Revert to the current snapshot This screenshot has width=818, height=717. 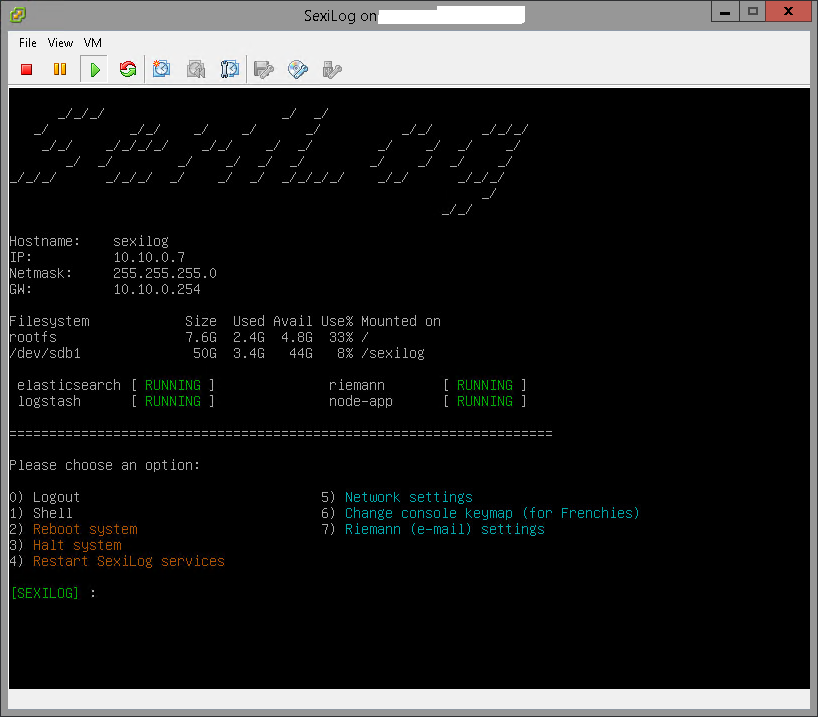click(196, 69)
